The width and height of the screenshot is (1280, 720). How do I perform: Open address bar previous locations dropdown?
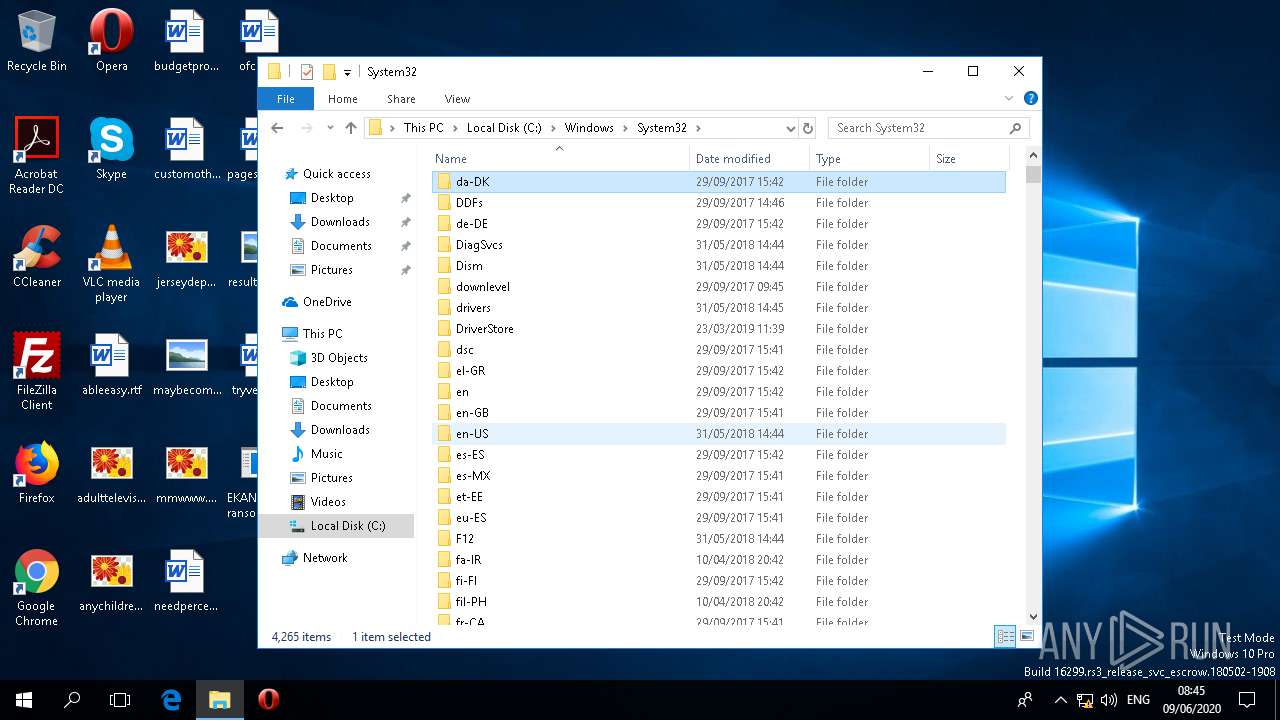[x=790, y=128]
